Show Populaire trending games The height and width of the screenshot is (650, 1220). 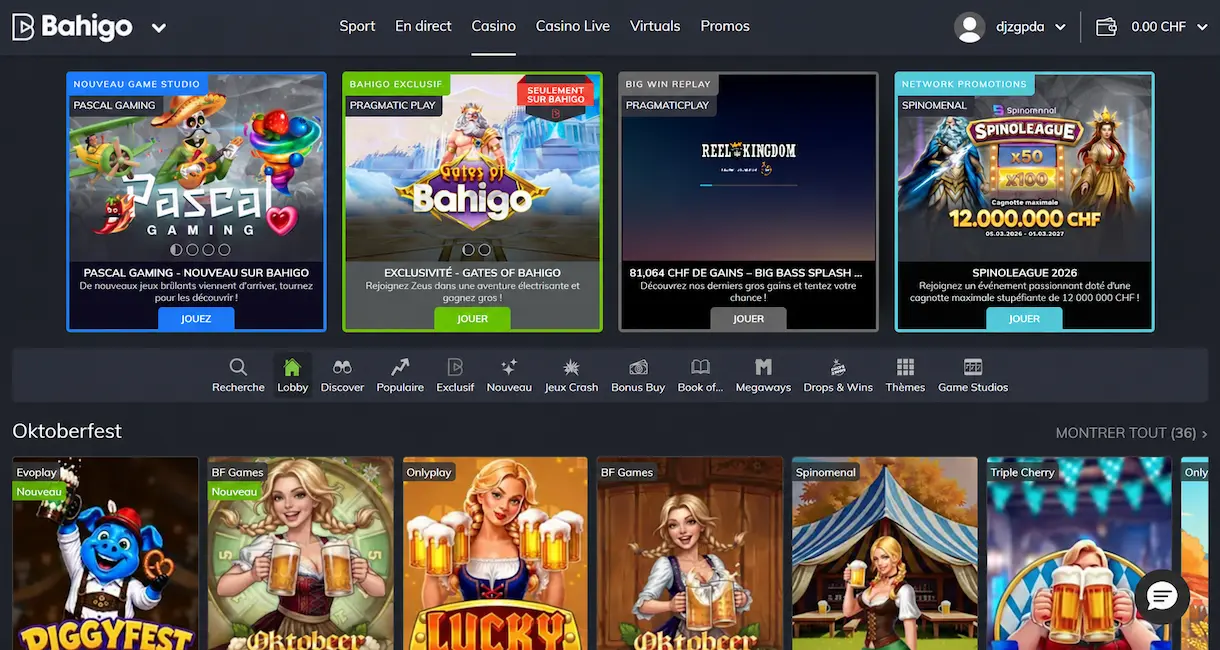pos(400,368)
